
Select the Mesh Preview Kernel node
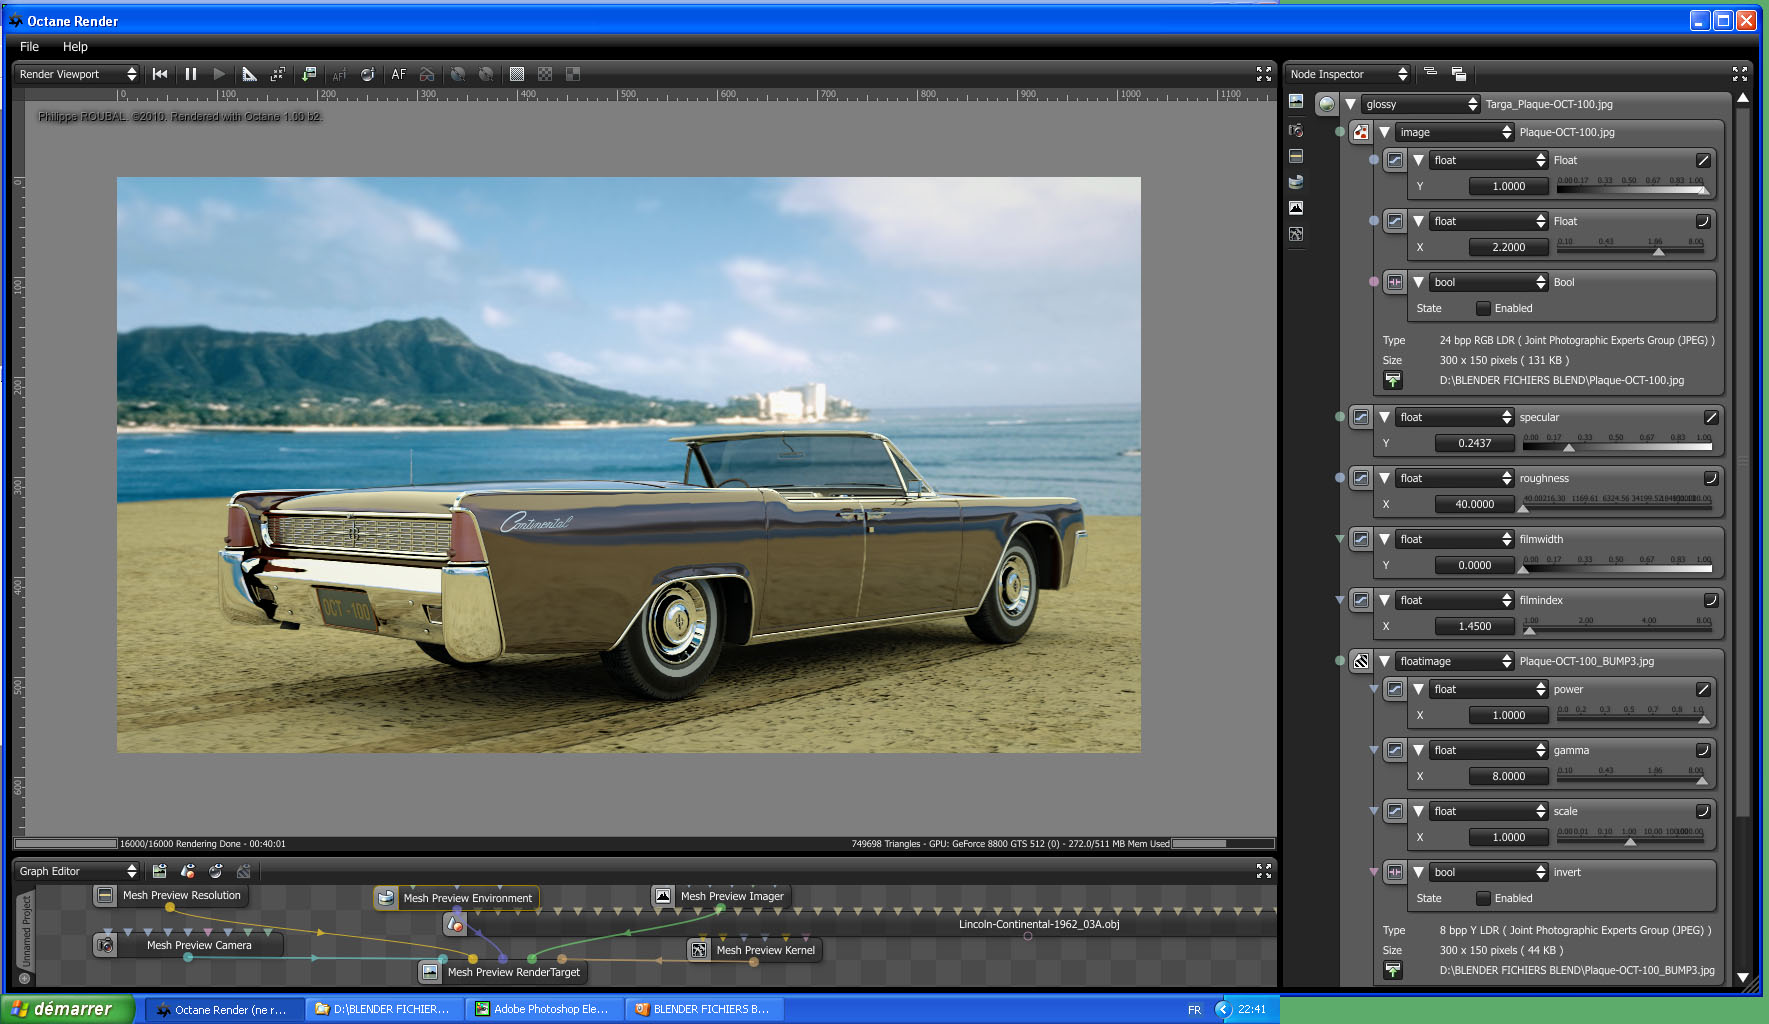tap(755, 950)
